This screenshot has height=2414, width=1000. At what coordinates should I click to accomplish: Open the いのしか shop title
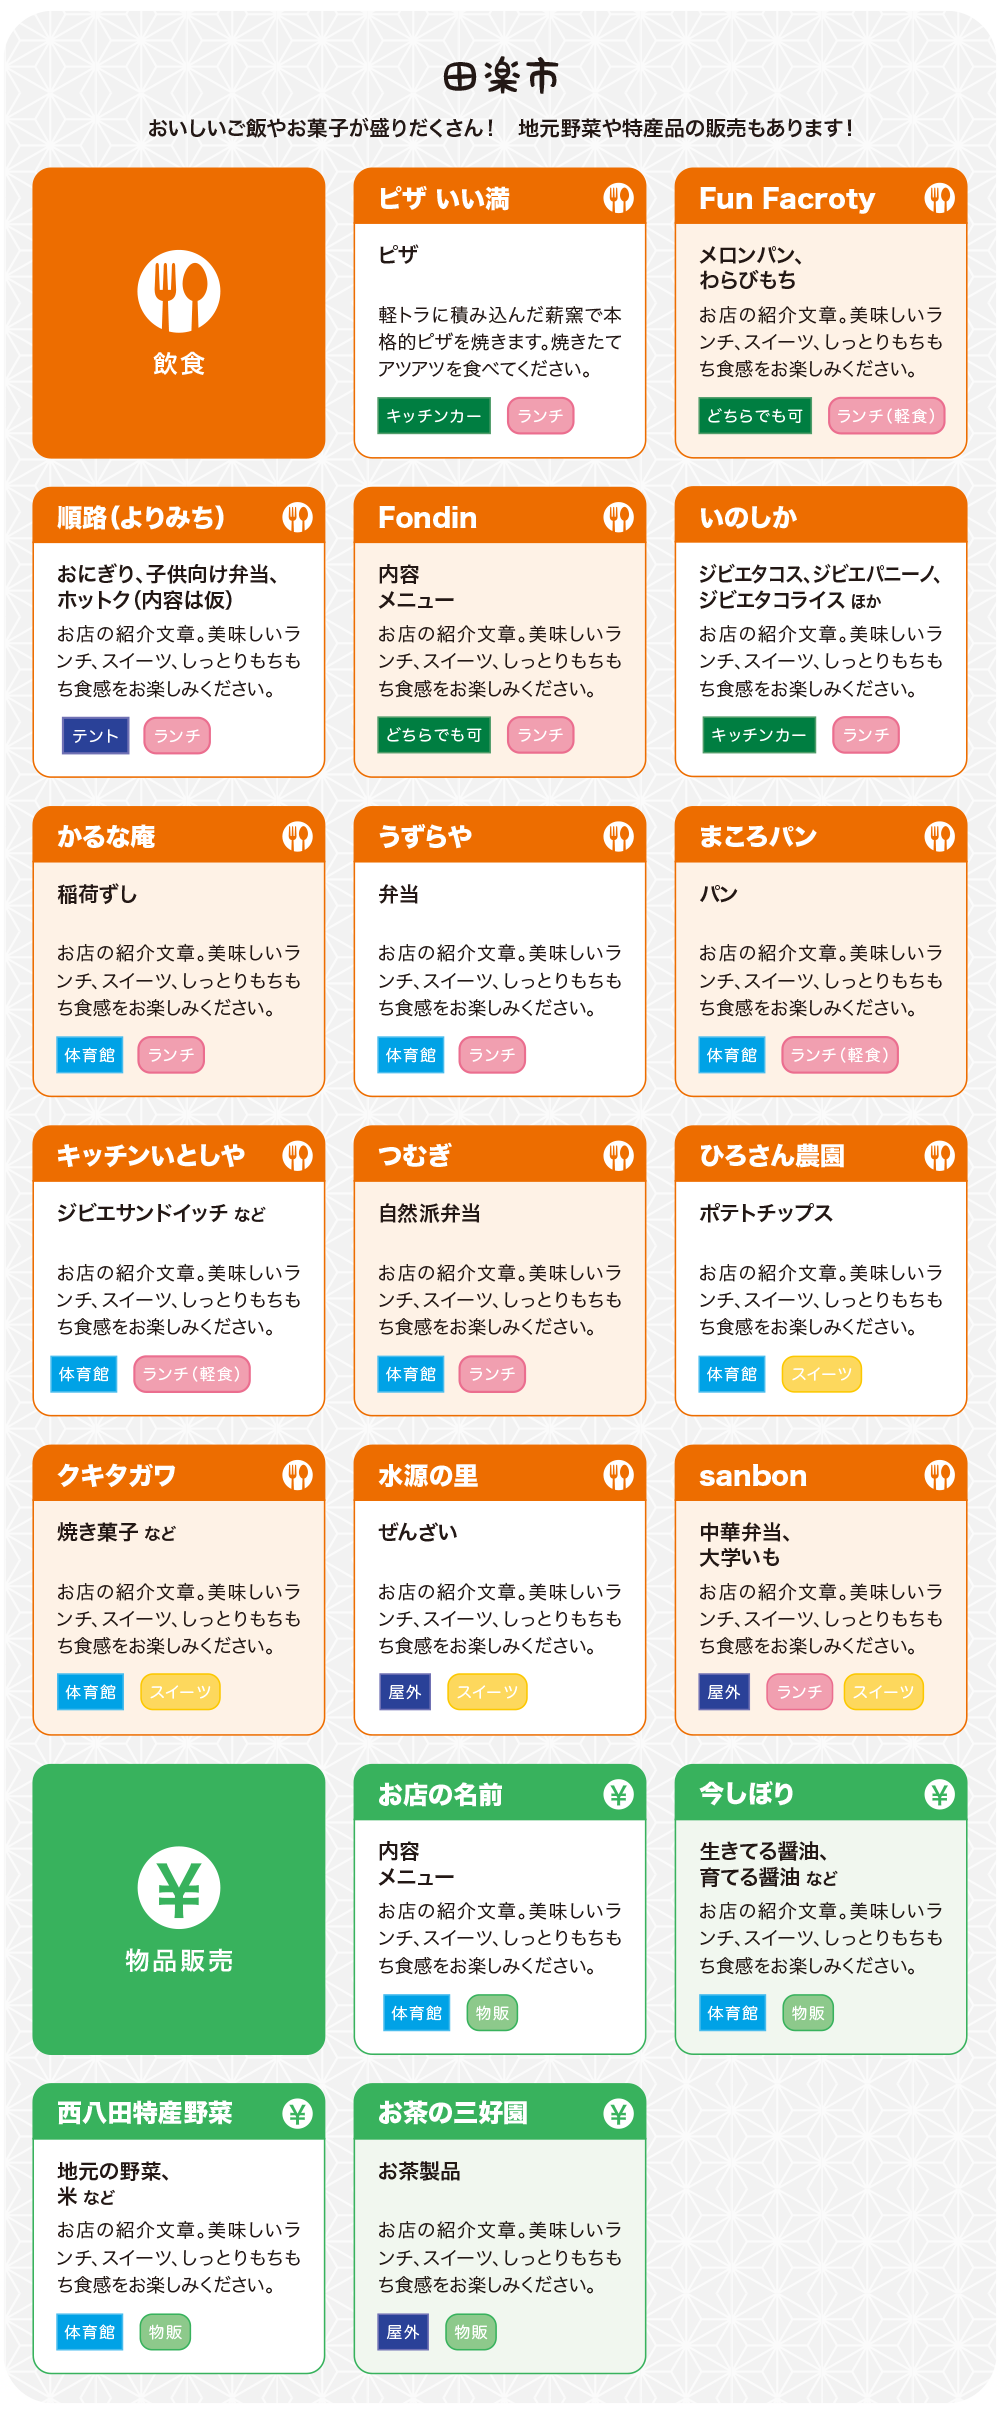(748, 517)
